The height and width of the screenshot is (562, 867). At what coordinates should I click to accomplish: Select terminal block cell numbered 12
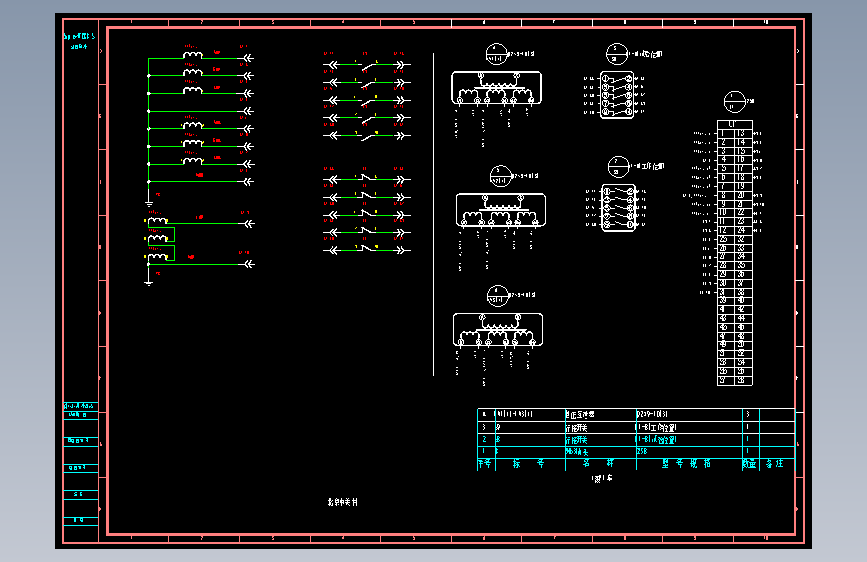(x=725, y=230)
